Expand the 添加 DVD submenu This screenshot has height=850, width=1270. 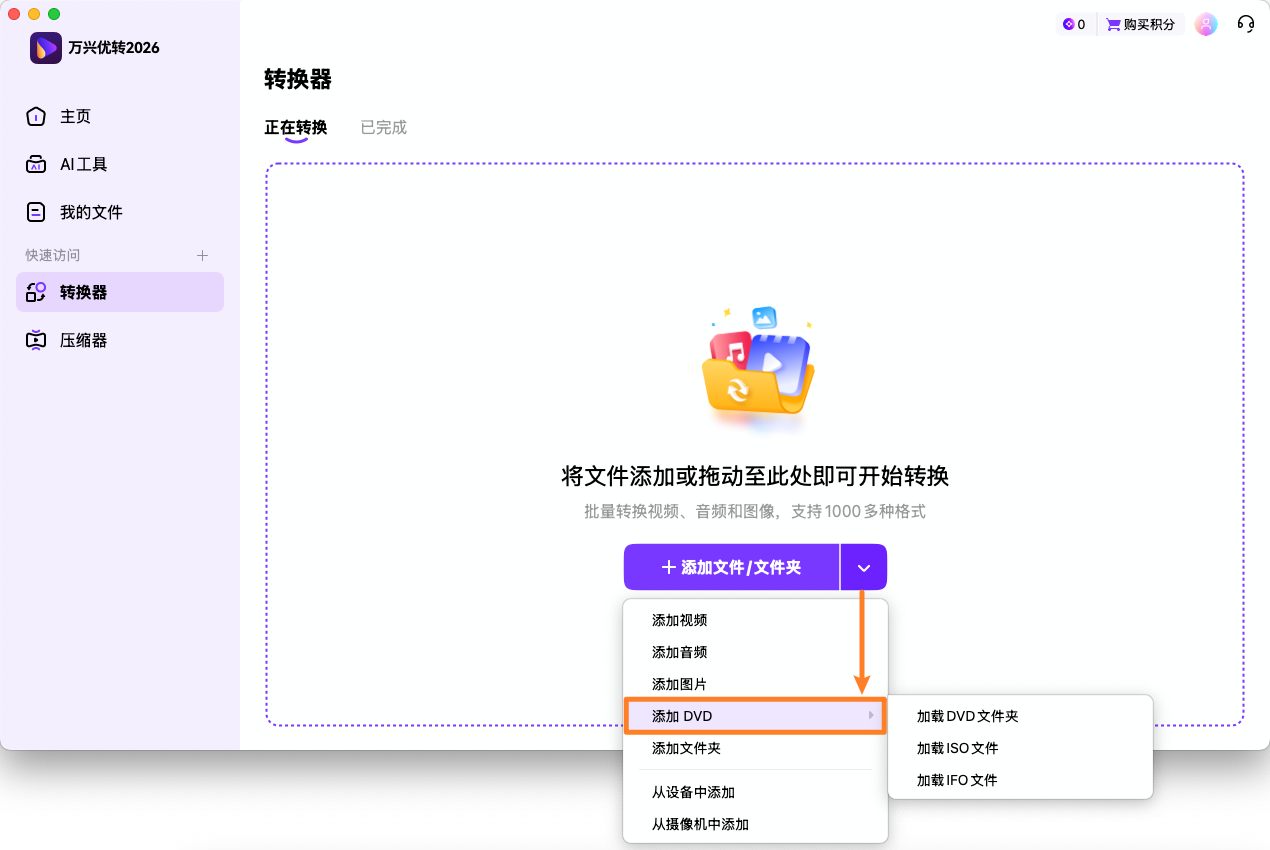point(755,716)
